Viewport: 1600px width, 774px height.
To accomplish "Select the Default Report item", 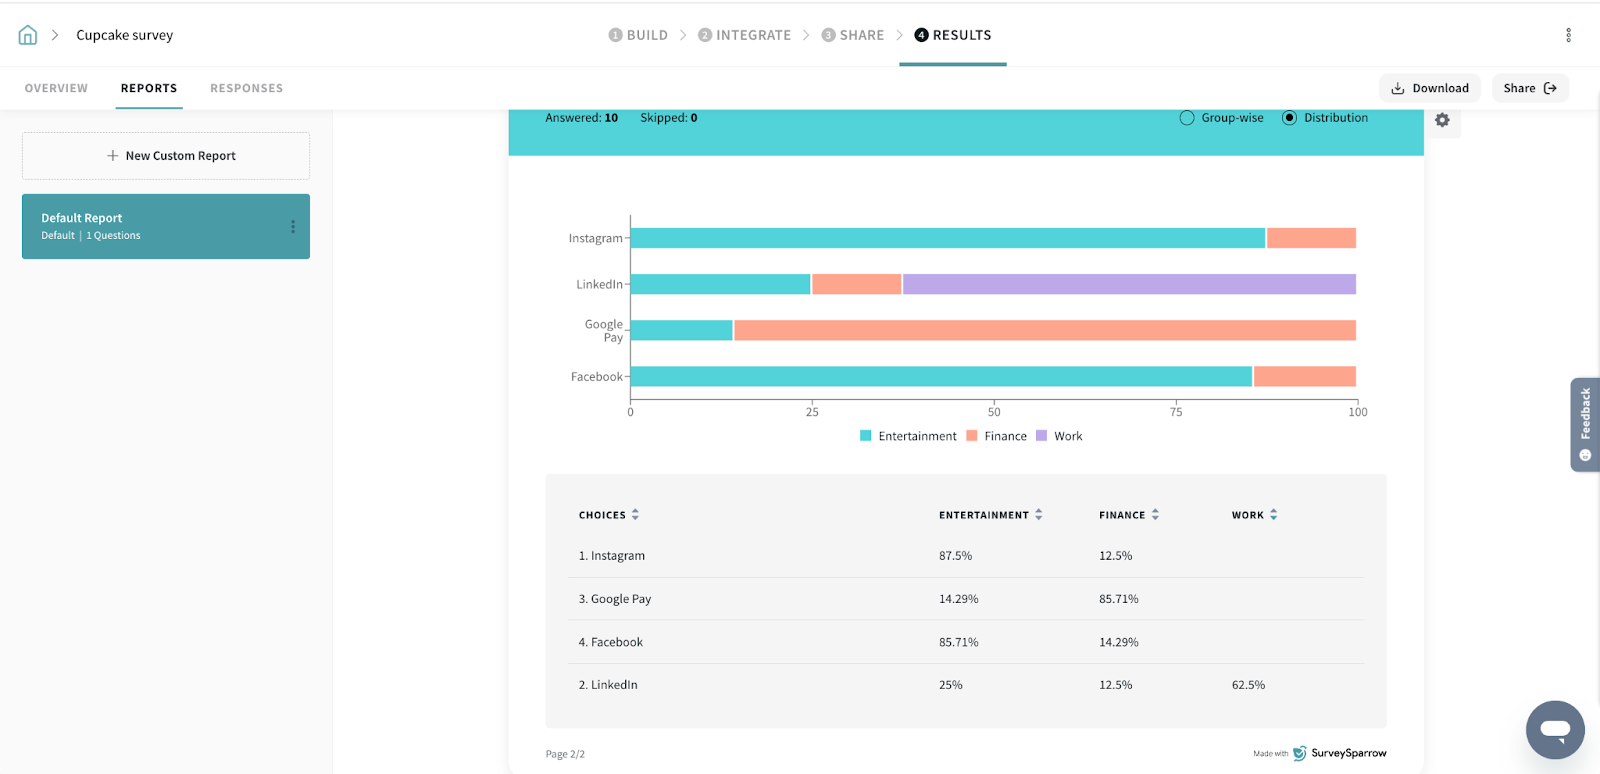I will point(150,226).
